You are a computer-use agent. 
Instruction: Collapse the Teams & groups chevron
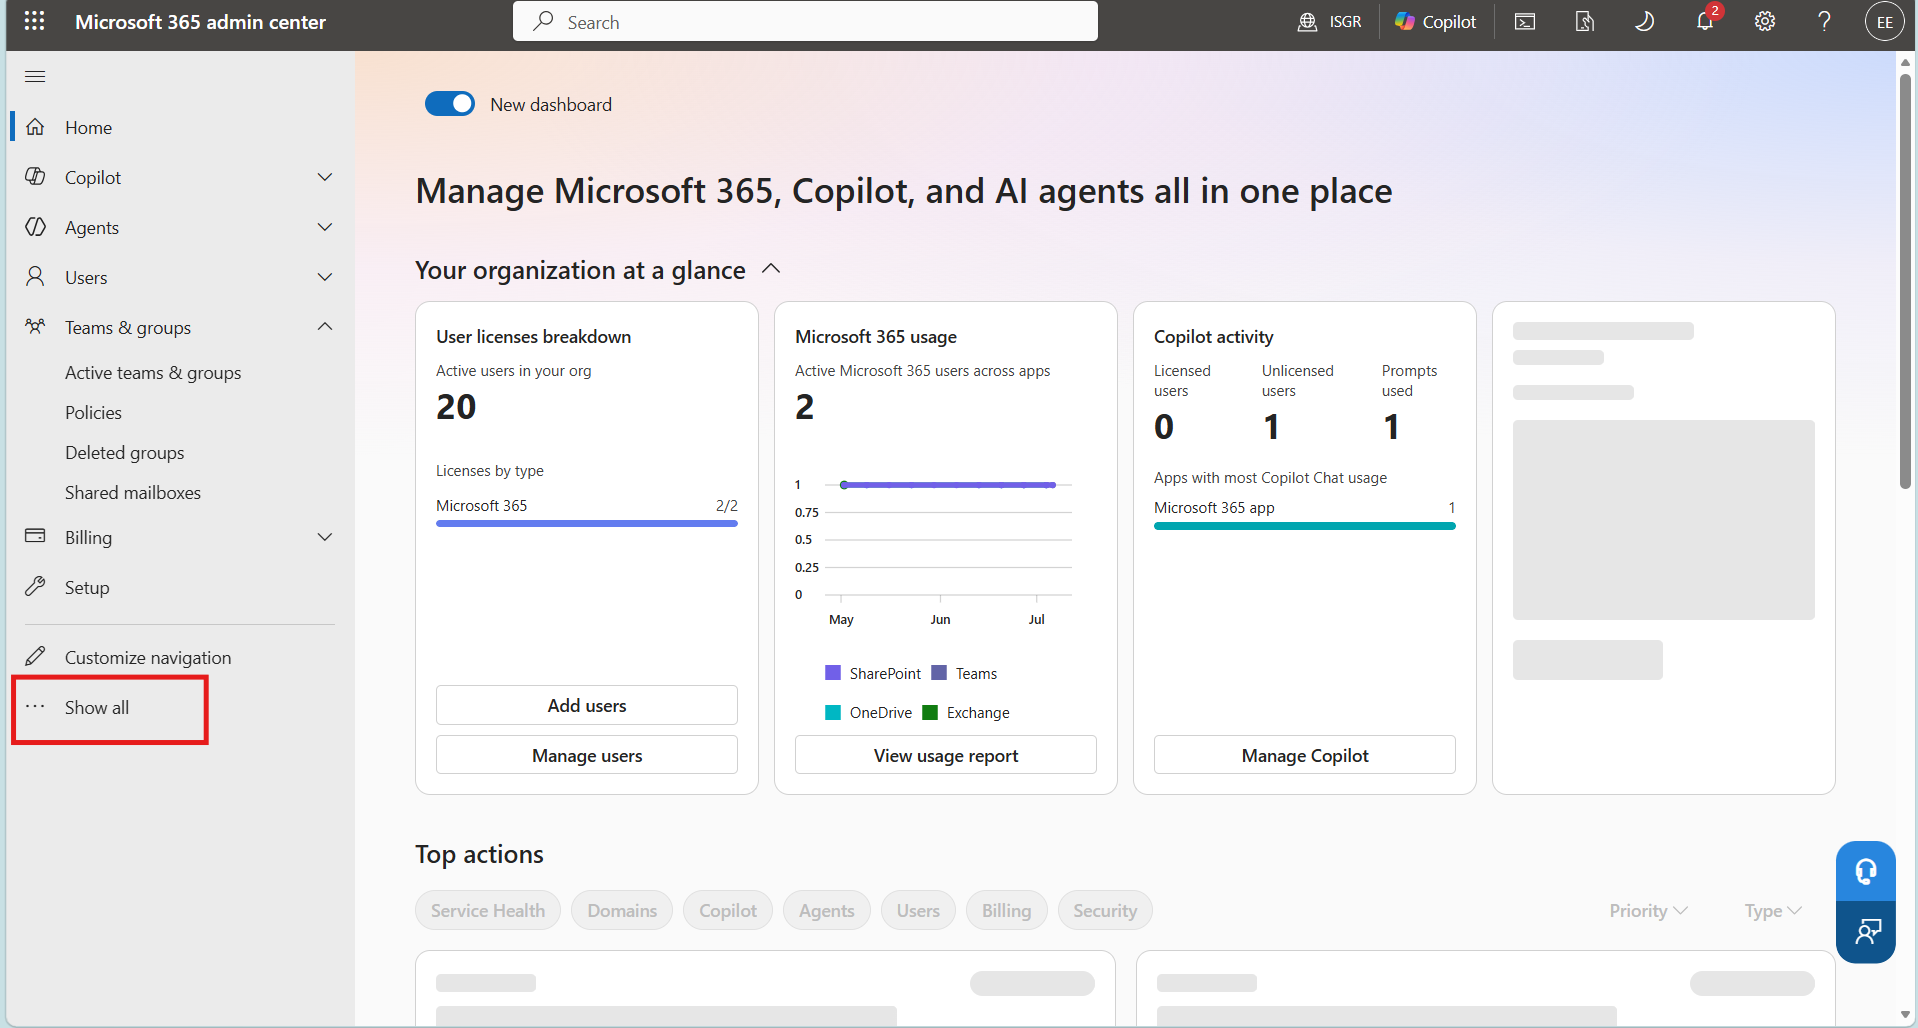point(325,327)
